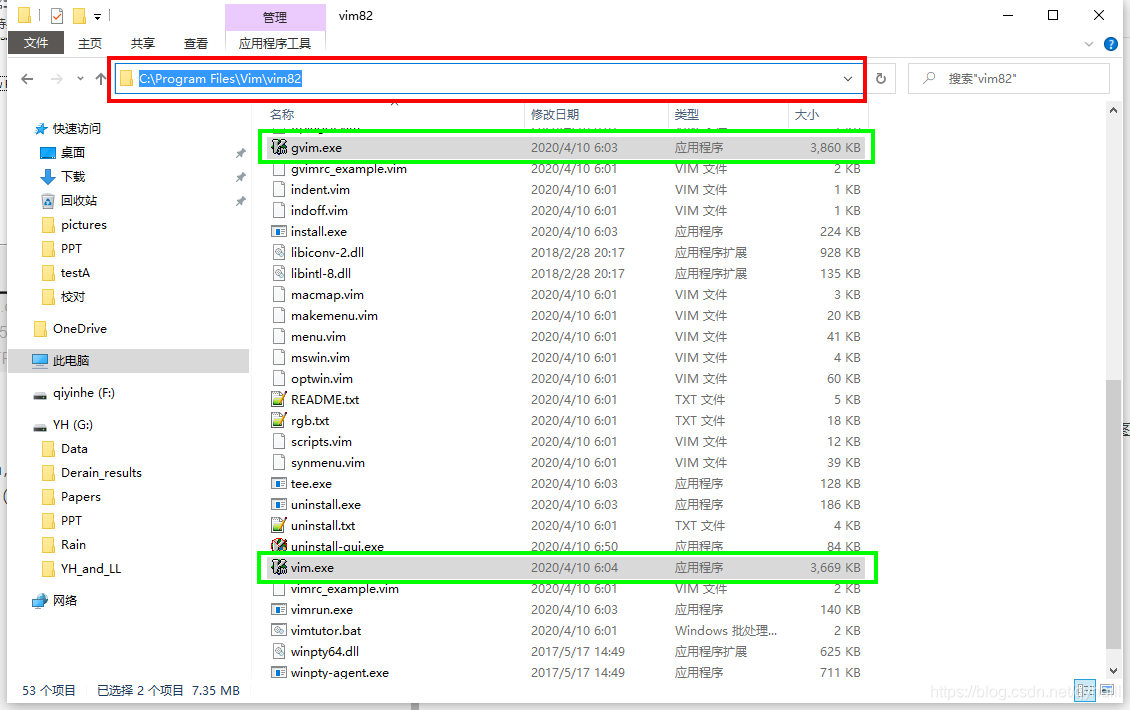The width and height of the screenshot is (1130, 710).
Task: Click the vimtutor.bat file icon
Action: coord(279,630)
